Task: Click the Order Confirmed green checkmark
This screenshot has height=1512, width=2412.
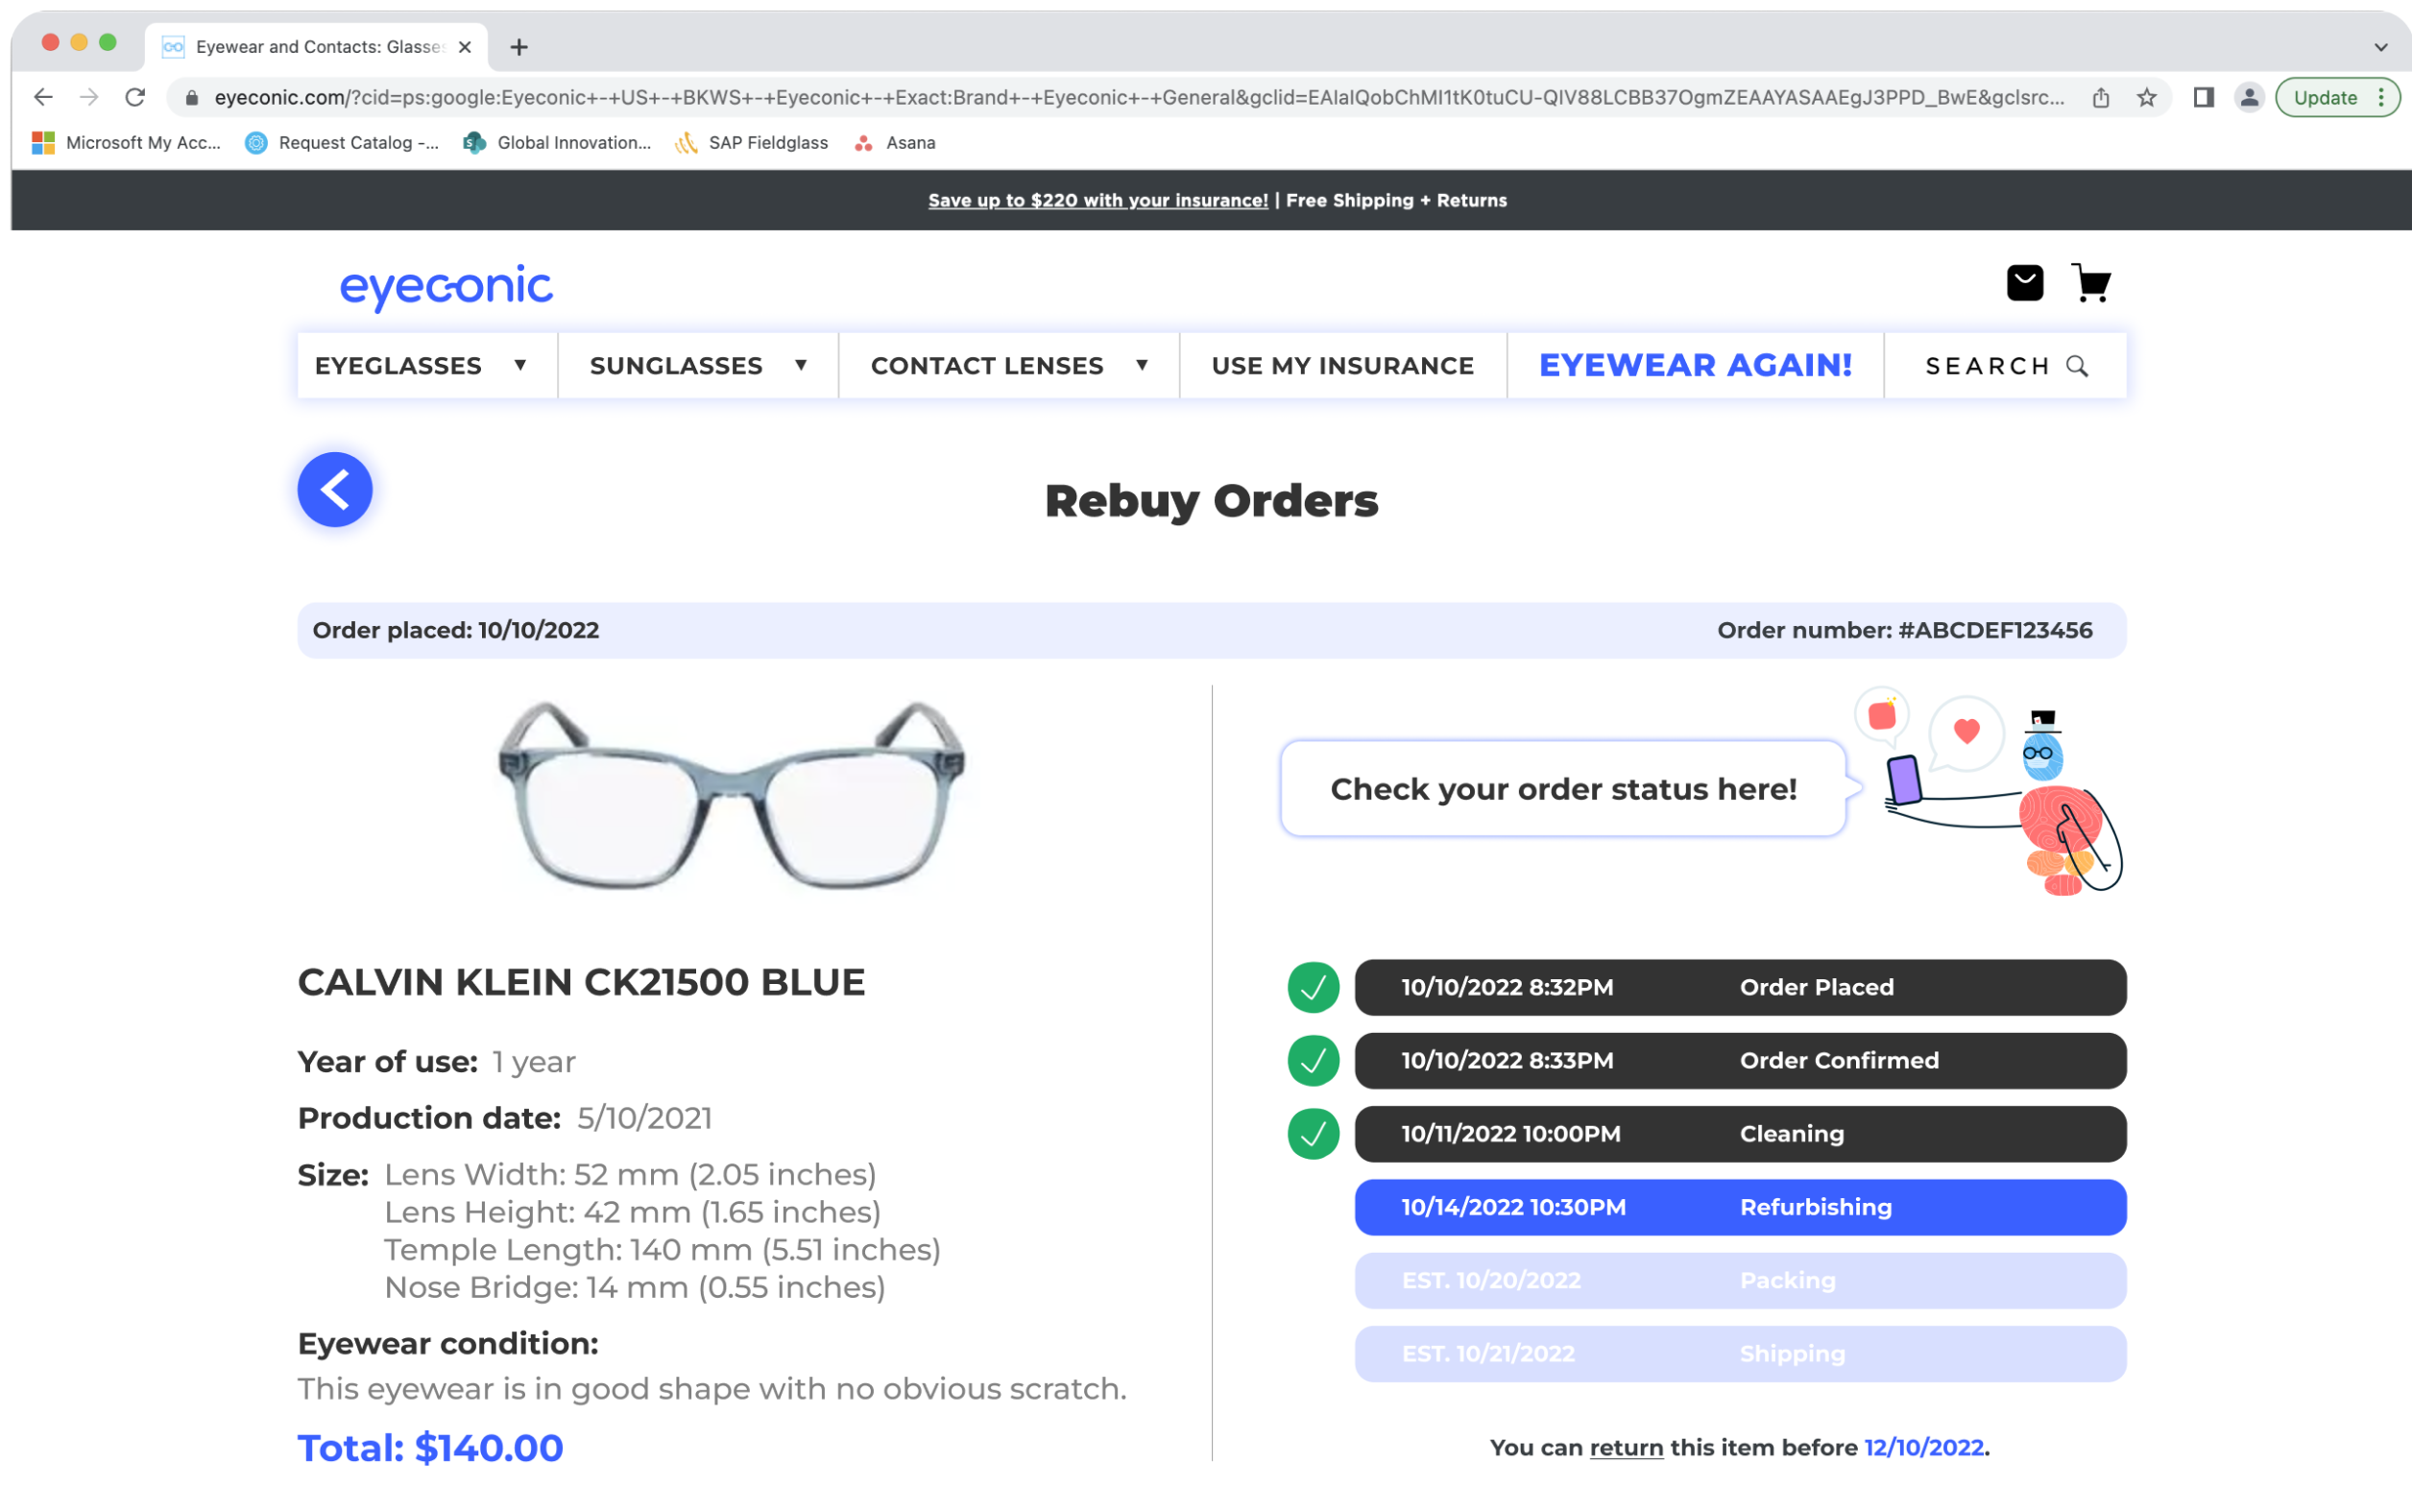Action: [x=1313, y=1060]
